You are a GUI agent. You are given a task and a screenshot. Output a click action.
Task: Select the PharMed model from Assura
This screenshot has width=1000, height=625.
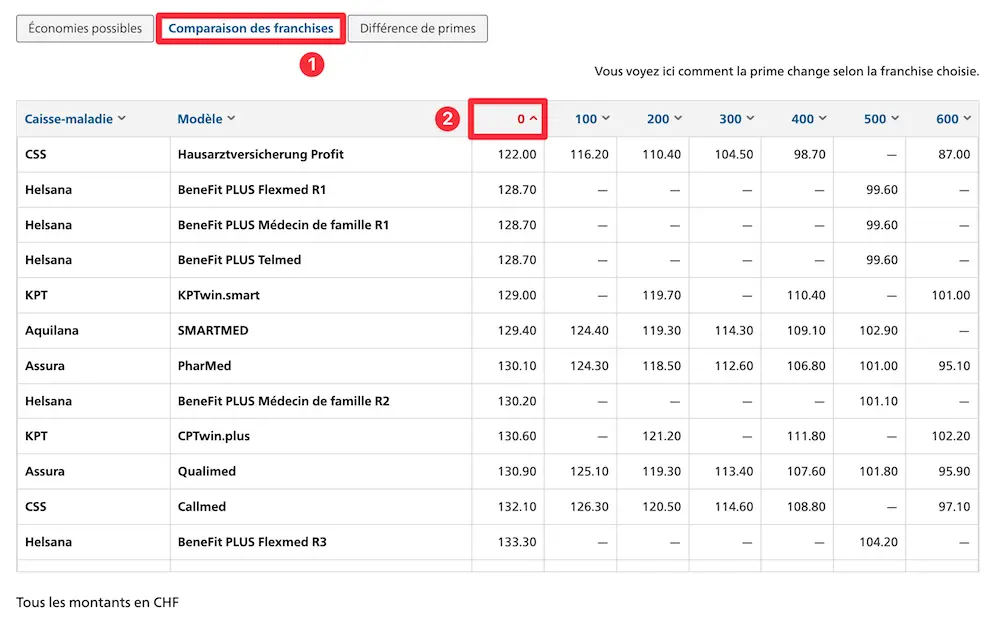coord(204,366)
